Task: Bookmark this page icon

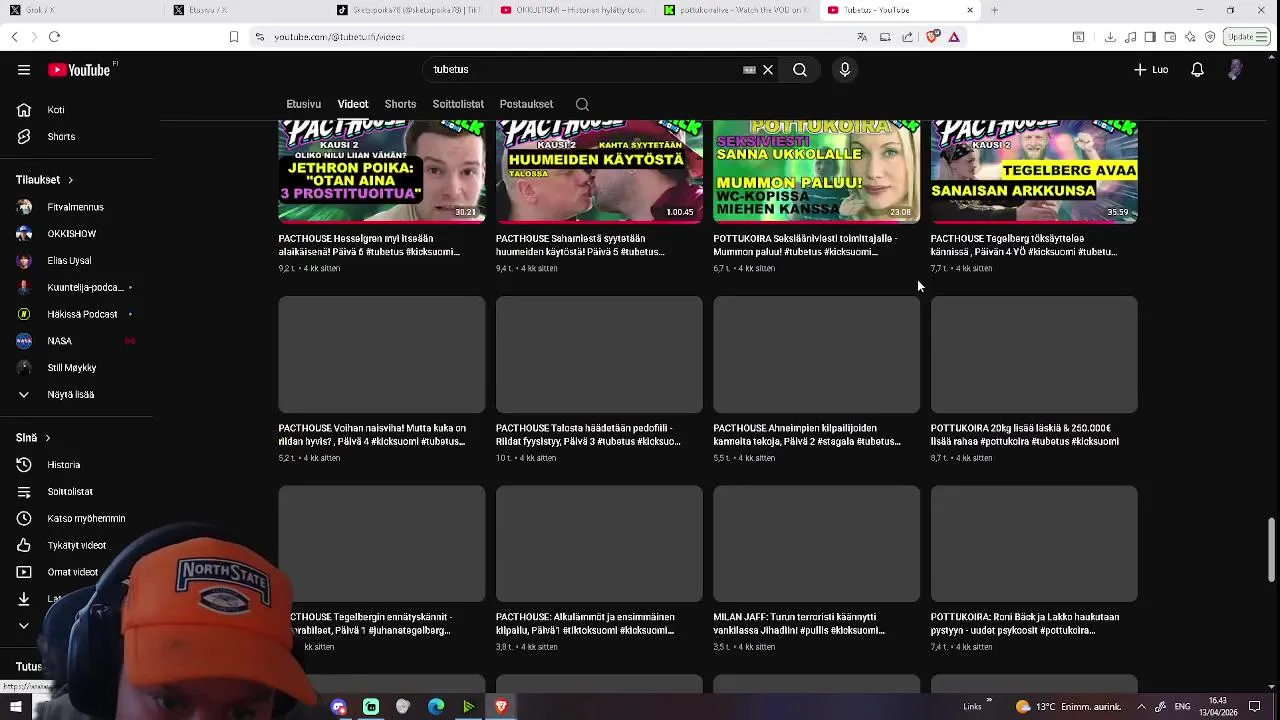Action: click(233, 37)
